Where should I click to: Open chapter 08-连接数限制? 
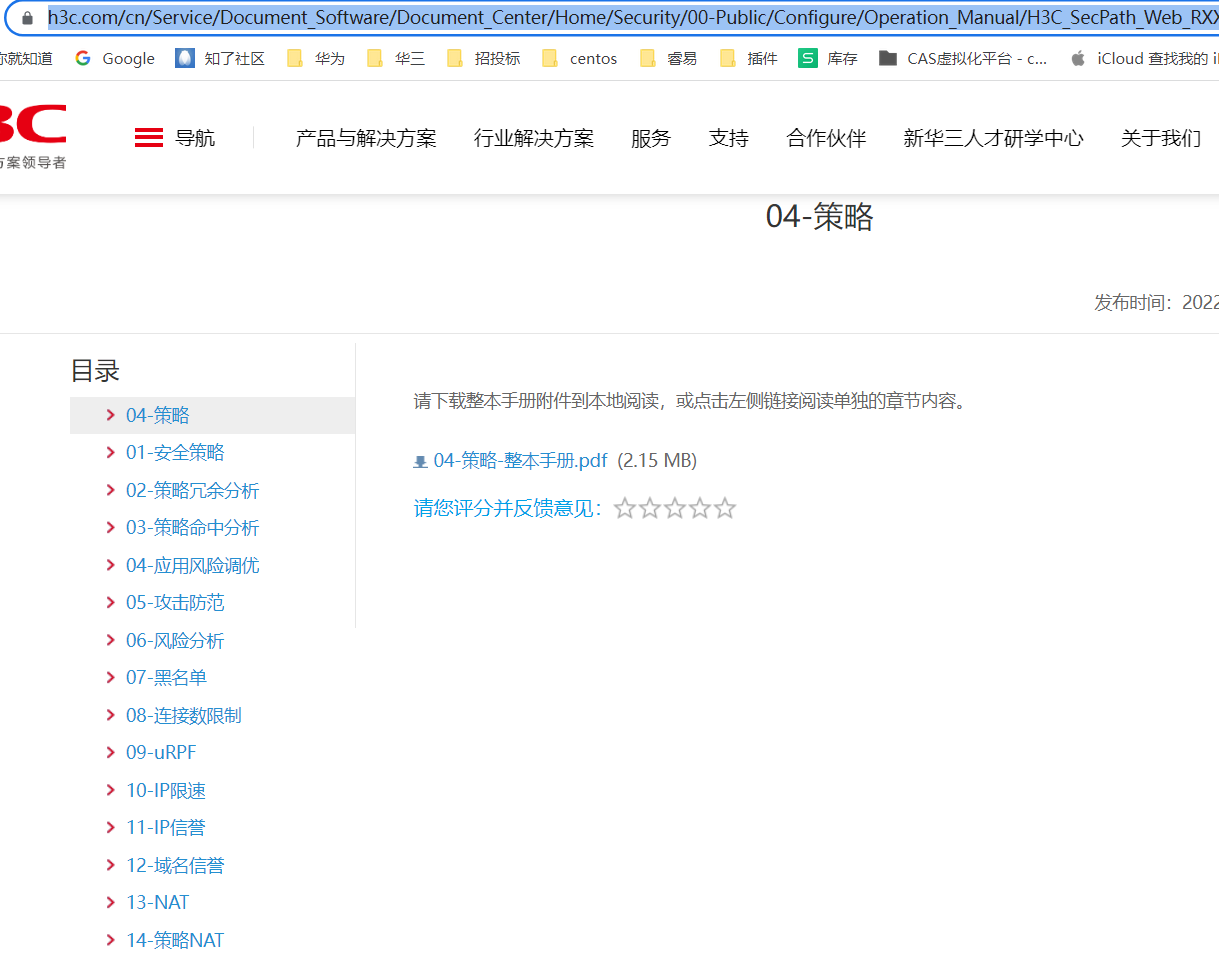click(x=184, y=715)
